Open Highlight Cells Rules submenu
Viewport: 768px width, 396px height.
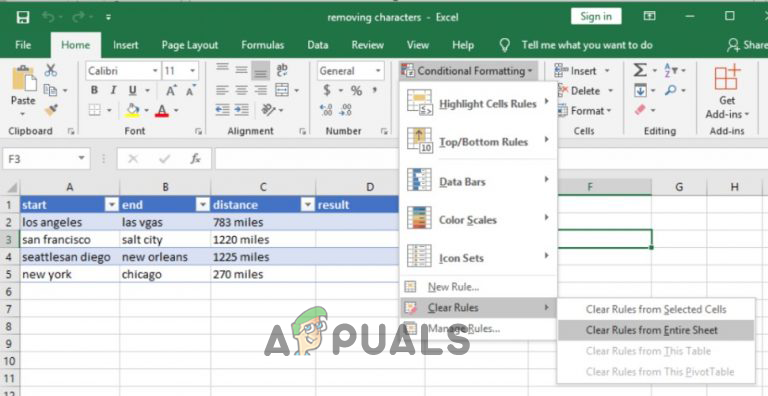[x=479, y=104]
